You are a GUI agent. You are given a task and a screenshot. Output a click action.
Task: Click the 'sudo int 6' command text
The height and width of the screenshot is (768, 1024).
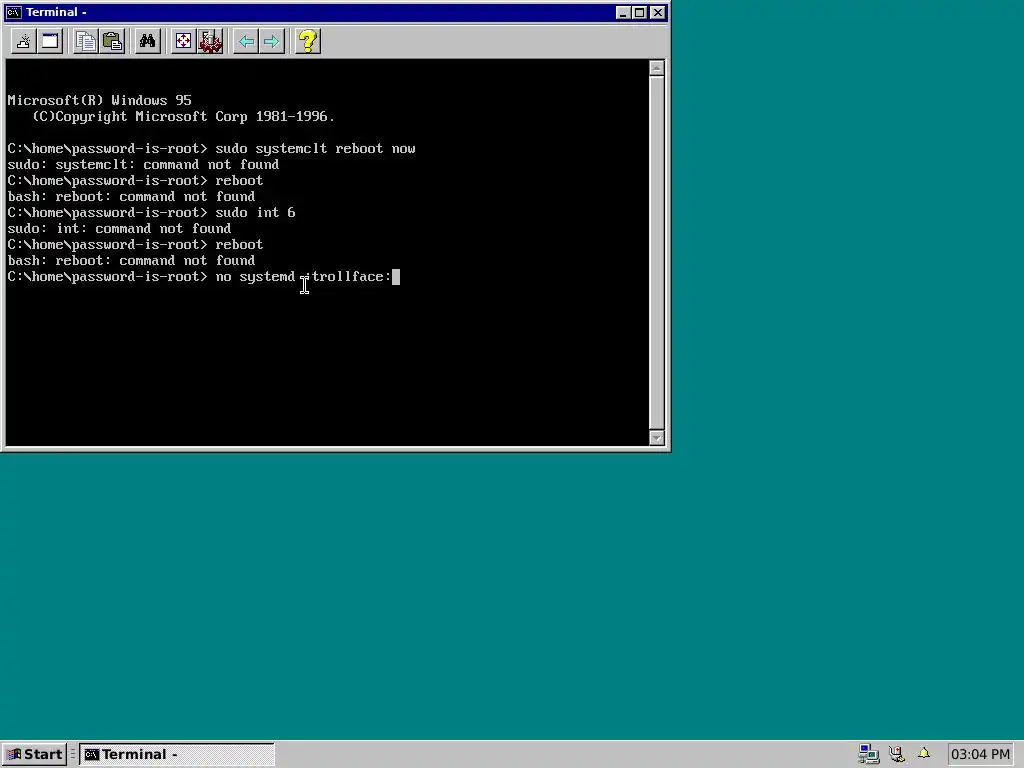[255, 212]
